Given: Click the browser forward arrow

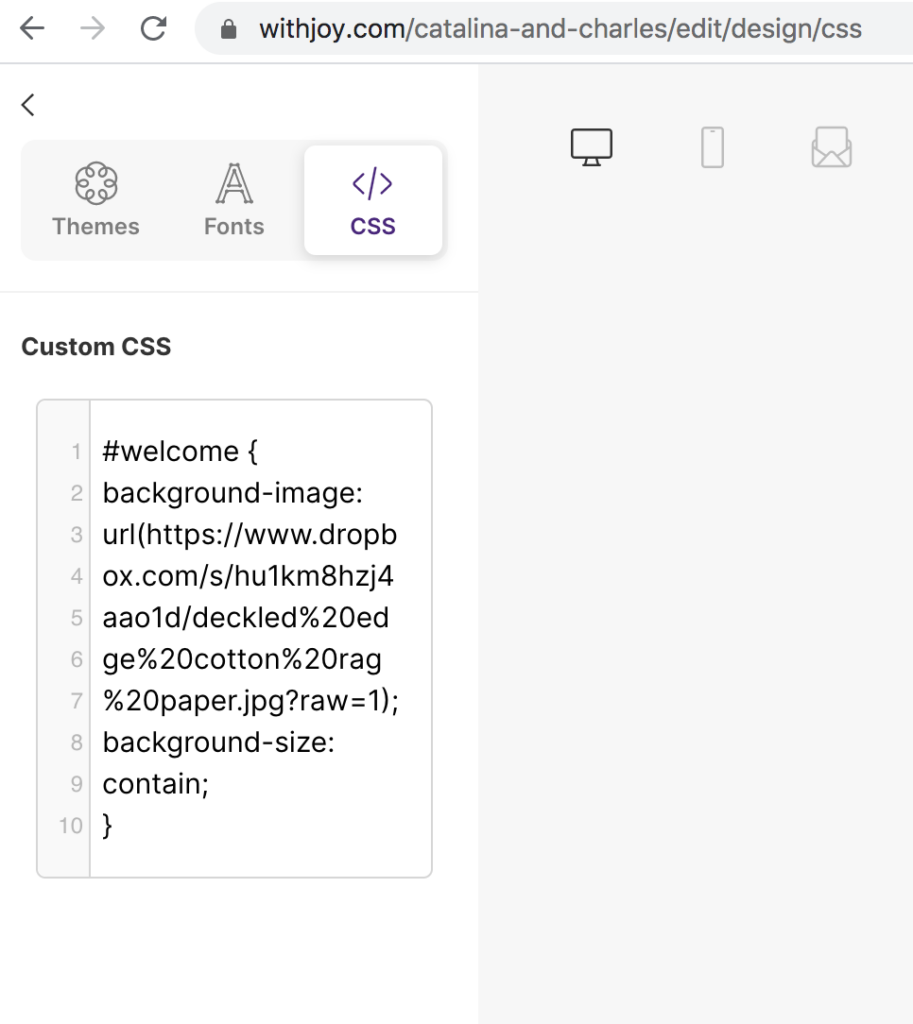Looking at the screenshot, I should pyautogui.click(x=93, y=28).
